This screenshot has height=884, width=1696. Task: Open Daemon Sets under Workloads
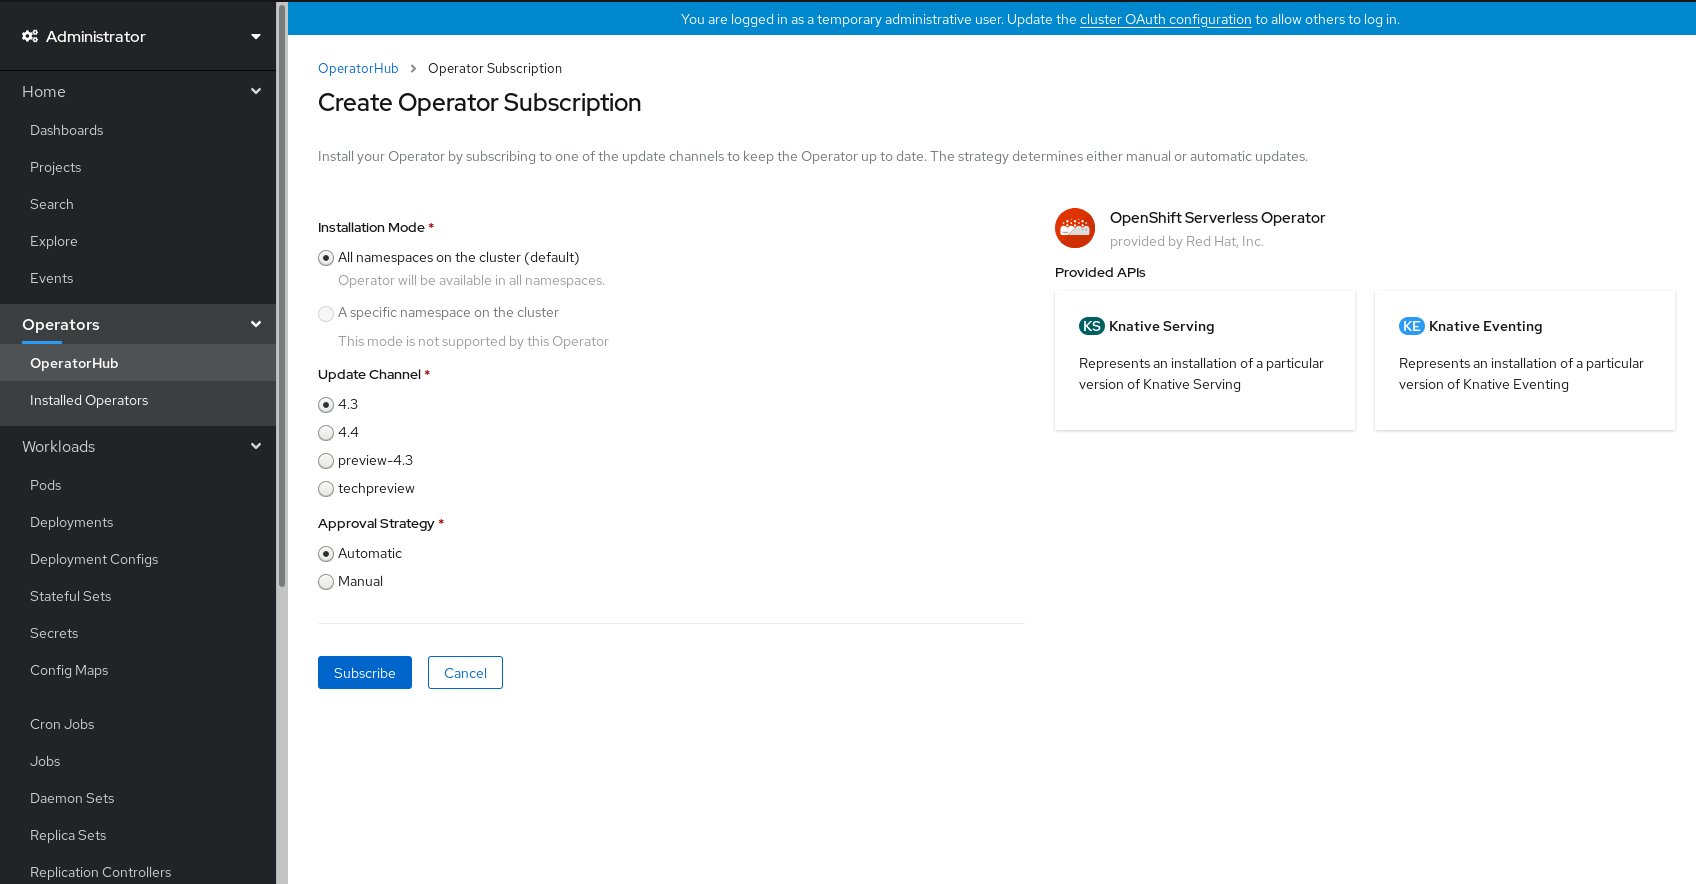tap(72, 798)
